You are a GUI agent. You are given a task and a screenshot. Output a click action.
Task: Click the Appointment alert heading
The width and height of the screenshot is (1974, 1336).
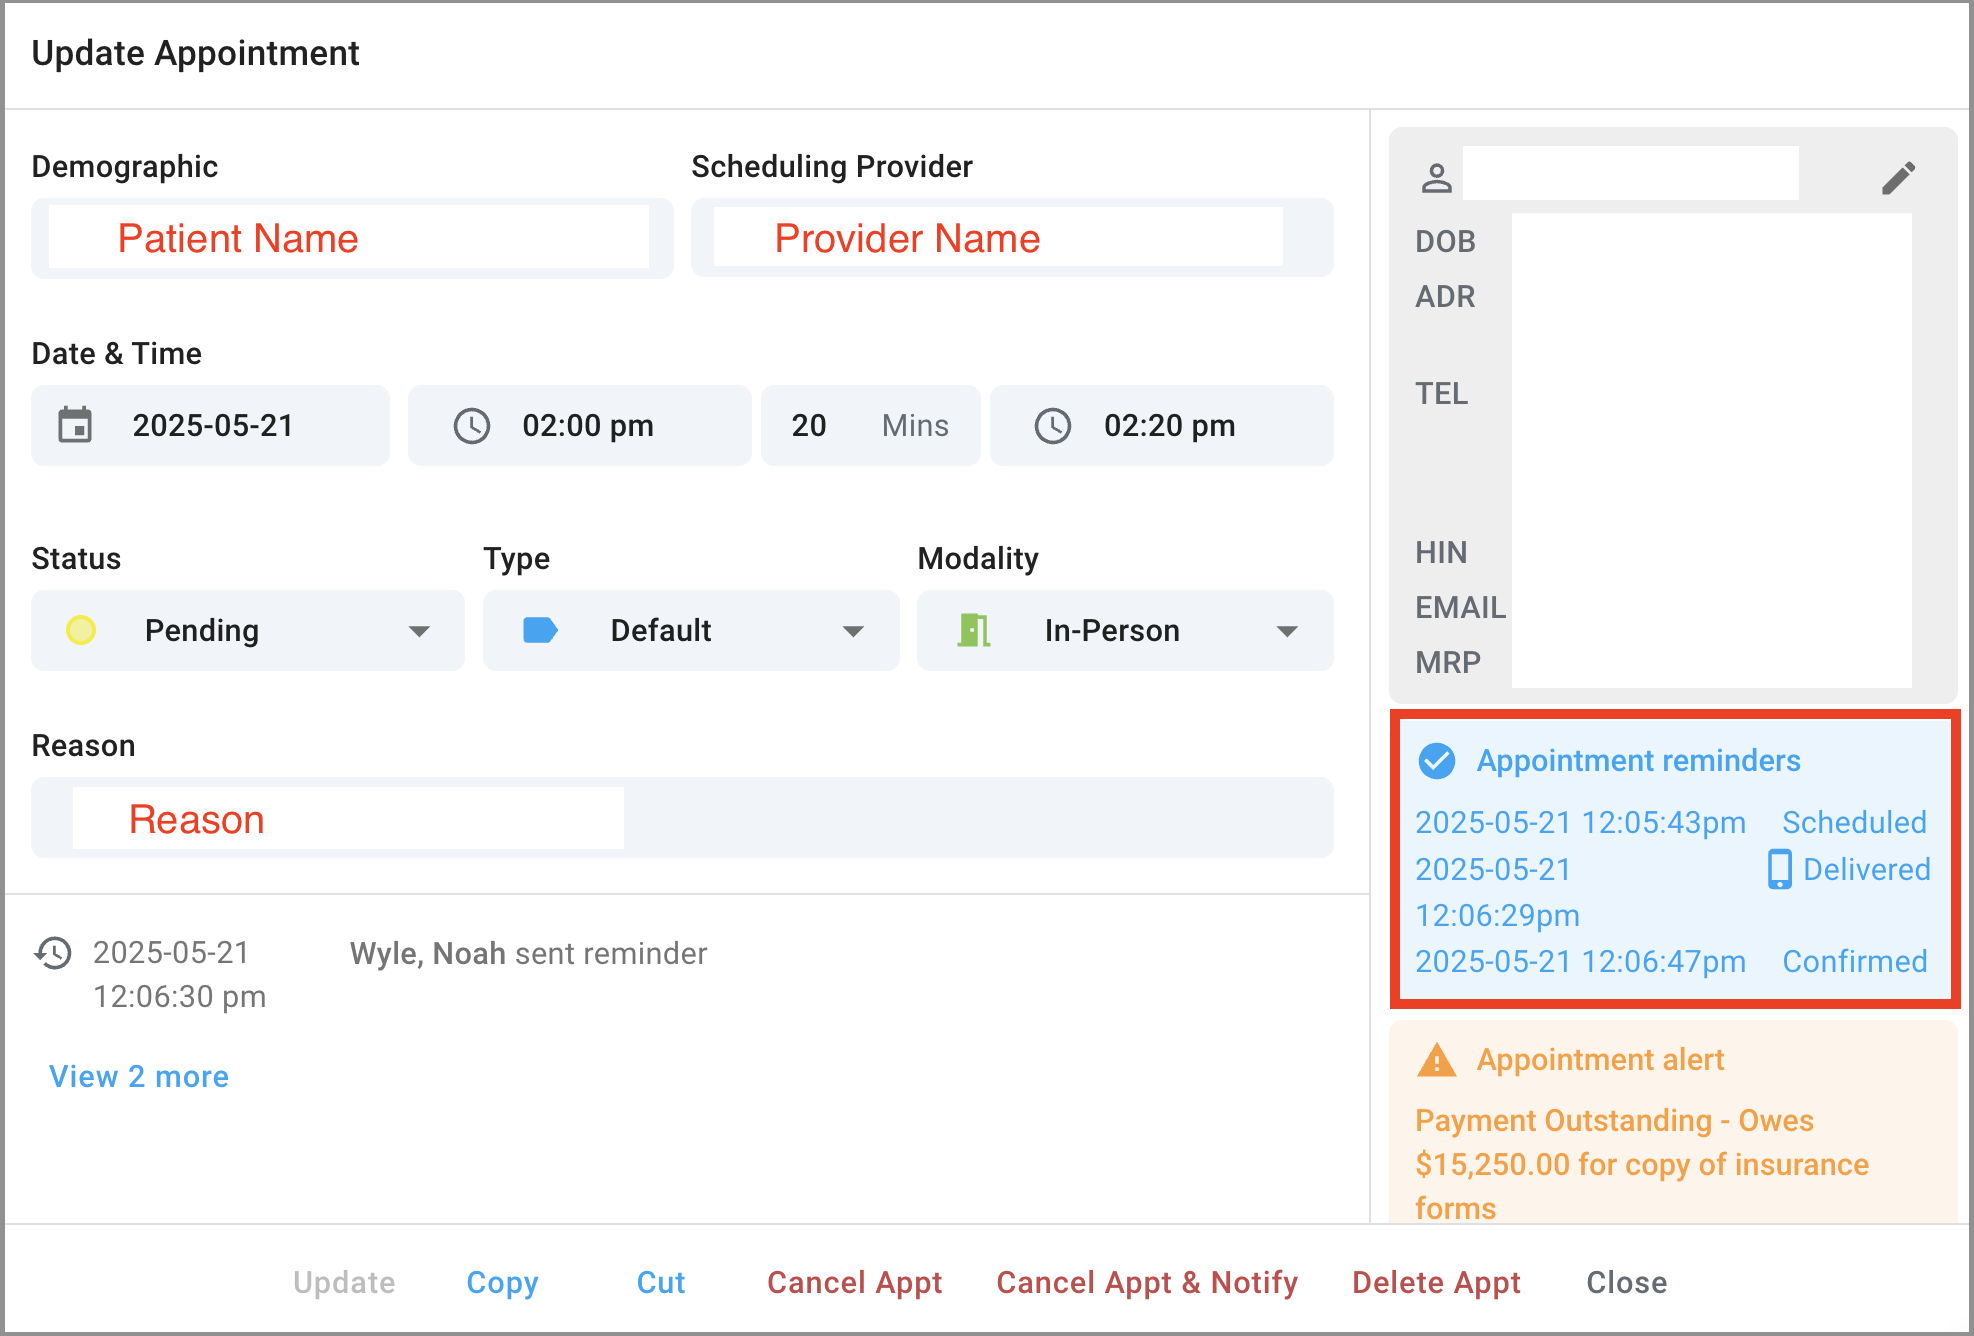[x=1600, y=1060]
